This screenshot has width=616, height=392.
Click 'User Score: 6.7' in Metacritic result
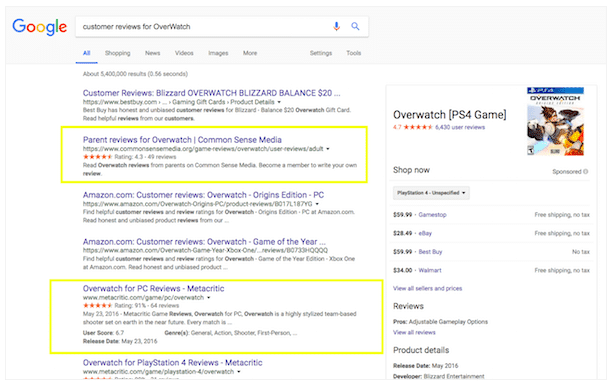pyautogui.click(x=103, y=333)
